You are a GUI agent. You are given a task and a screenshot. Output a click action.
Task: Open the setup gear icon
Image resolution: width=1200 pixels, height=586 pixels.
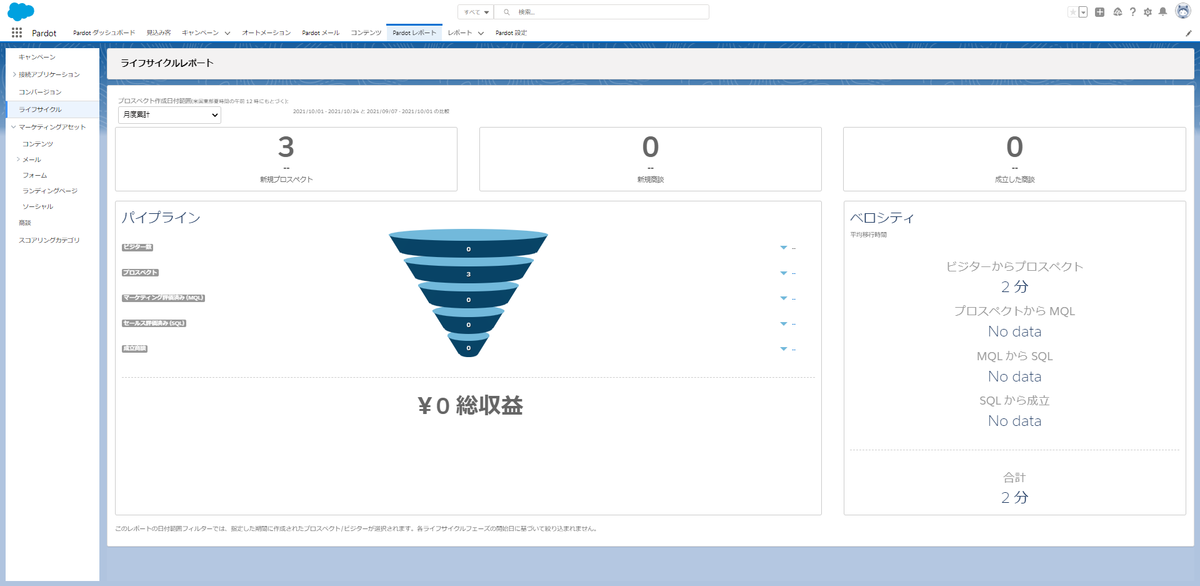[1147, 12]
